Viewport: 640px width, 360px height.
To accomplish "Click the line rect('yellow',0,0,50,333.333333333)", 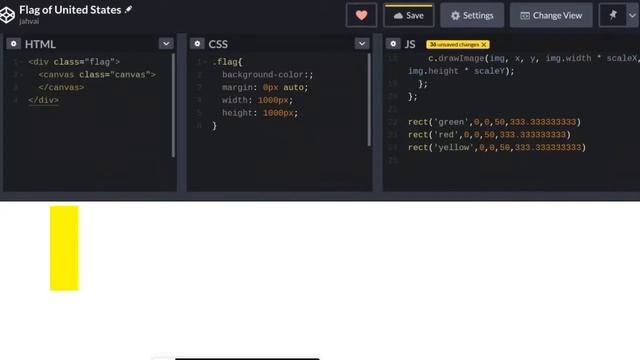I will click(497, 147).
